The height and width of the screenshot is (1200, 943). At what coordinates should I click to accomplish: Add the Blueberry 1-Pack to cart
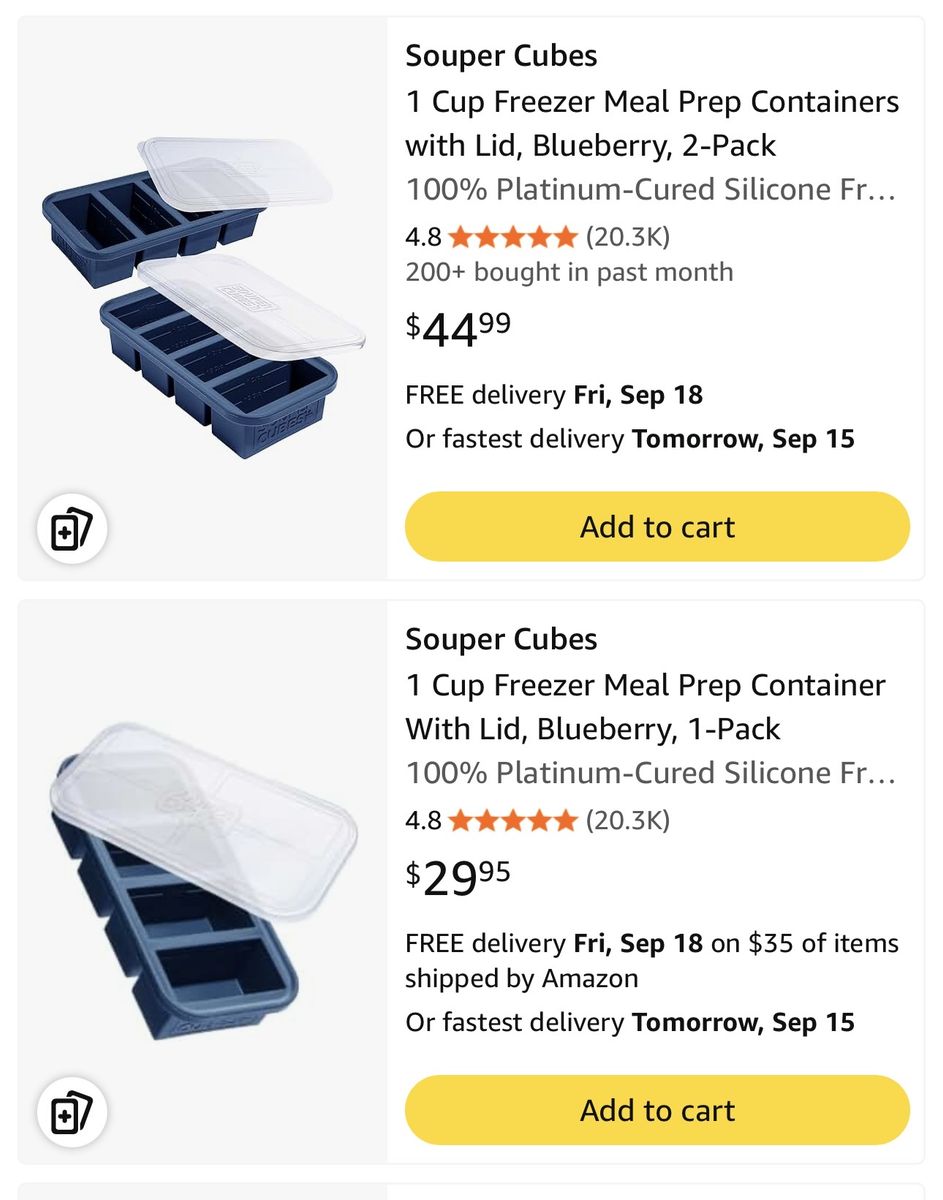click(x=657, y=1110)
